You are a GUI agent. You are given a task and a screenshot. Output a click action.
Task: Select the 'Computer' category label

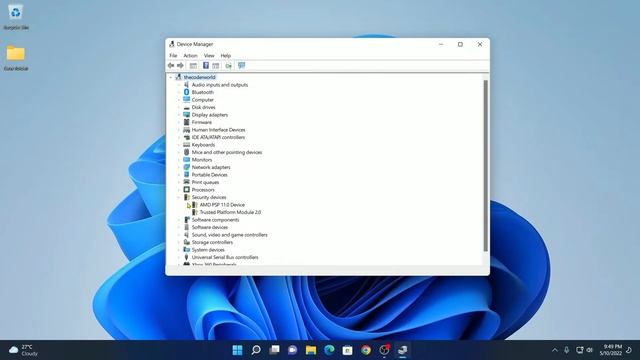point(203,100)
